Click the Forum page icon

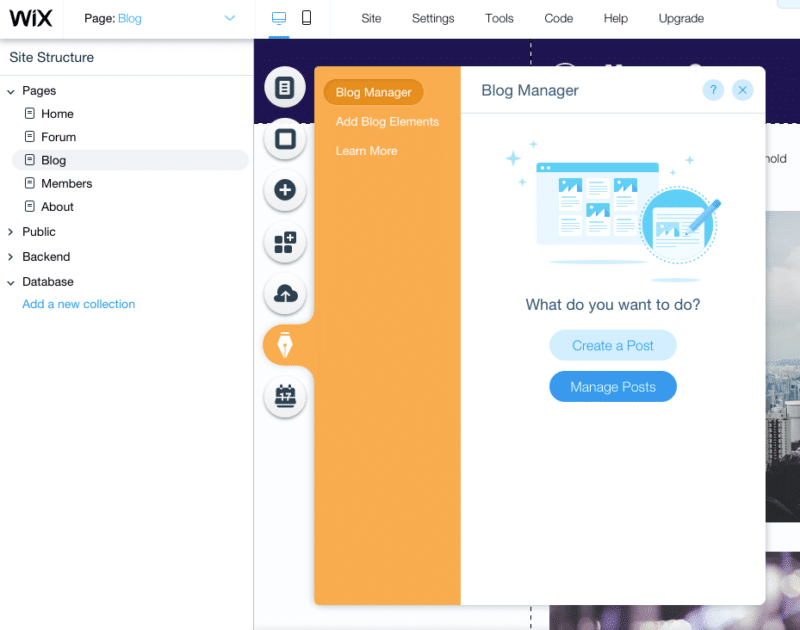click(30, 137)
